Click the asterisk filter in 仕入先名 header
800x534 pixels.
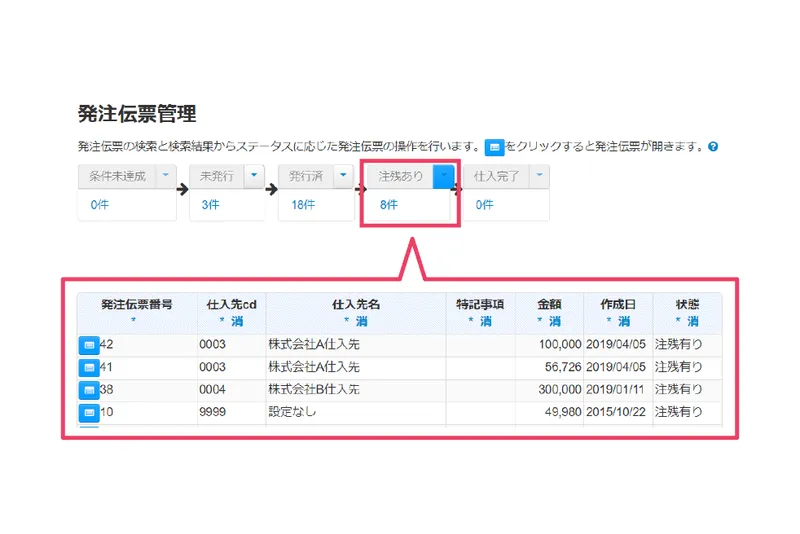(346, 320)
